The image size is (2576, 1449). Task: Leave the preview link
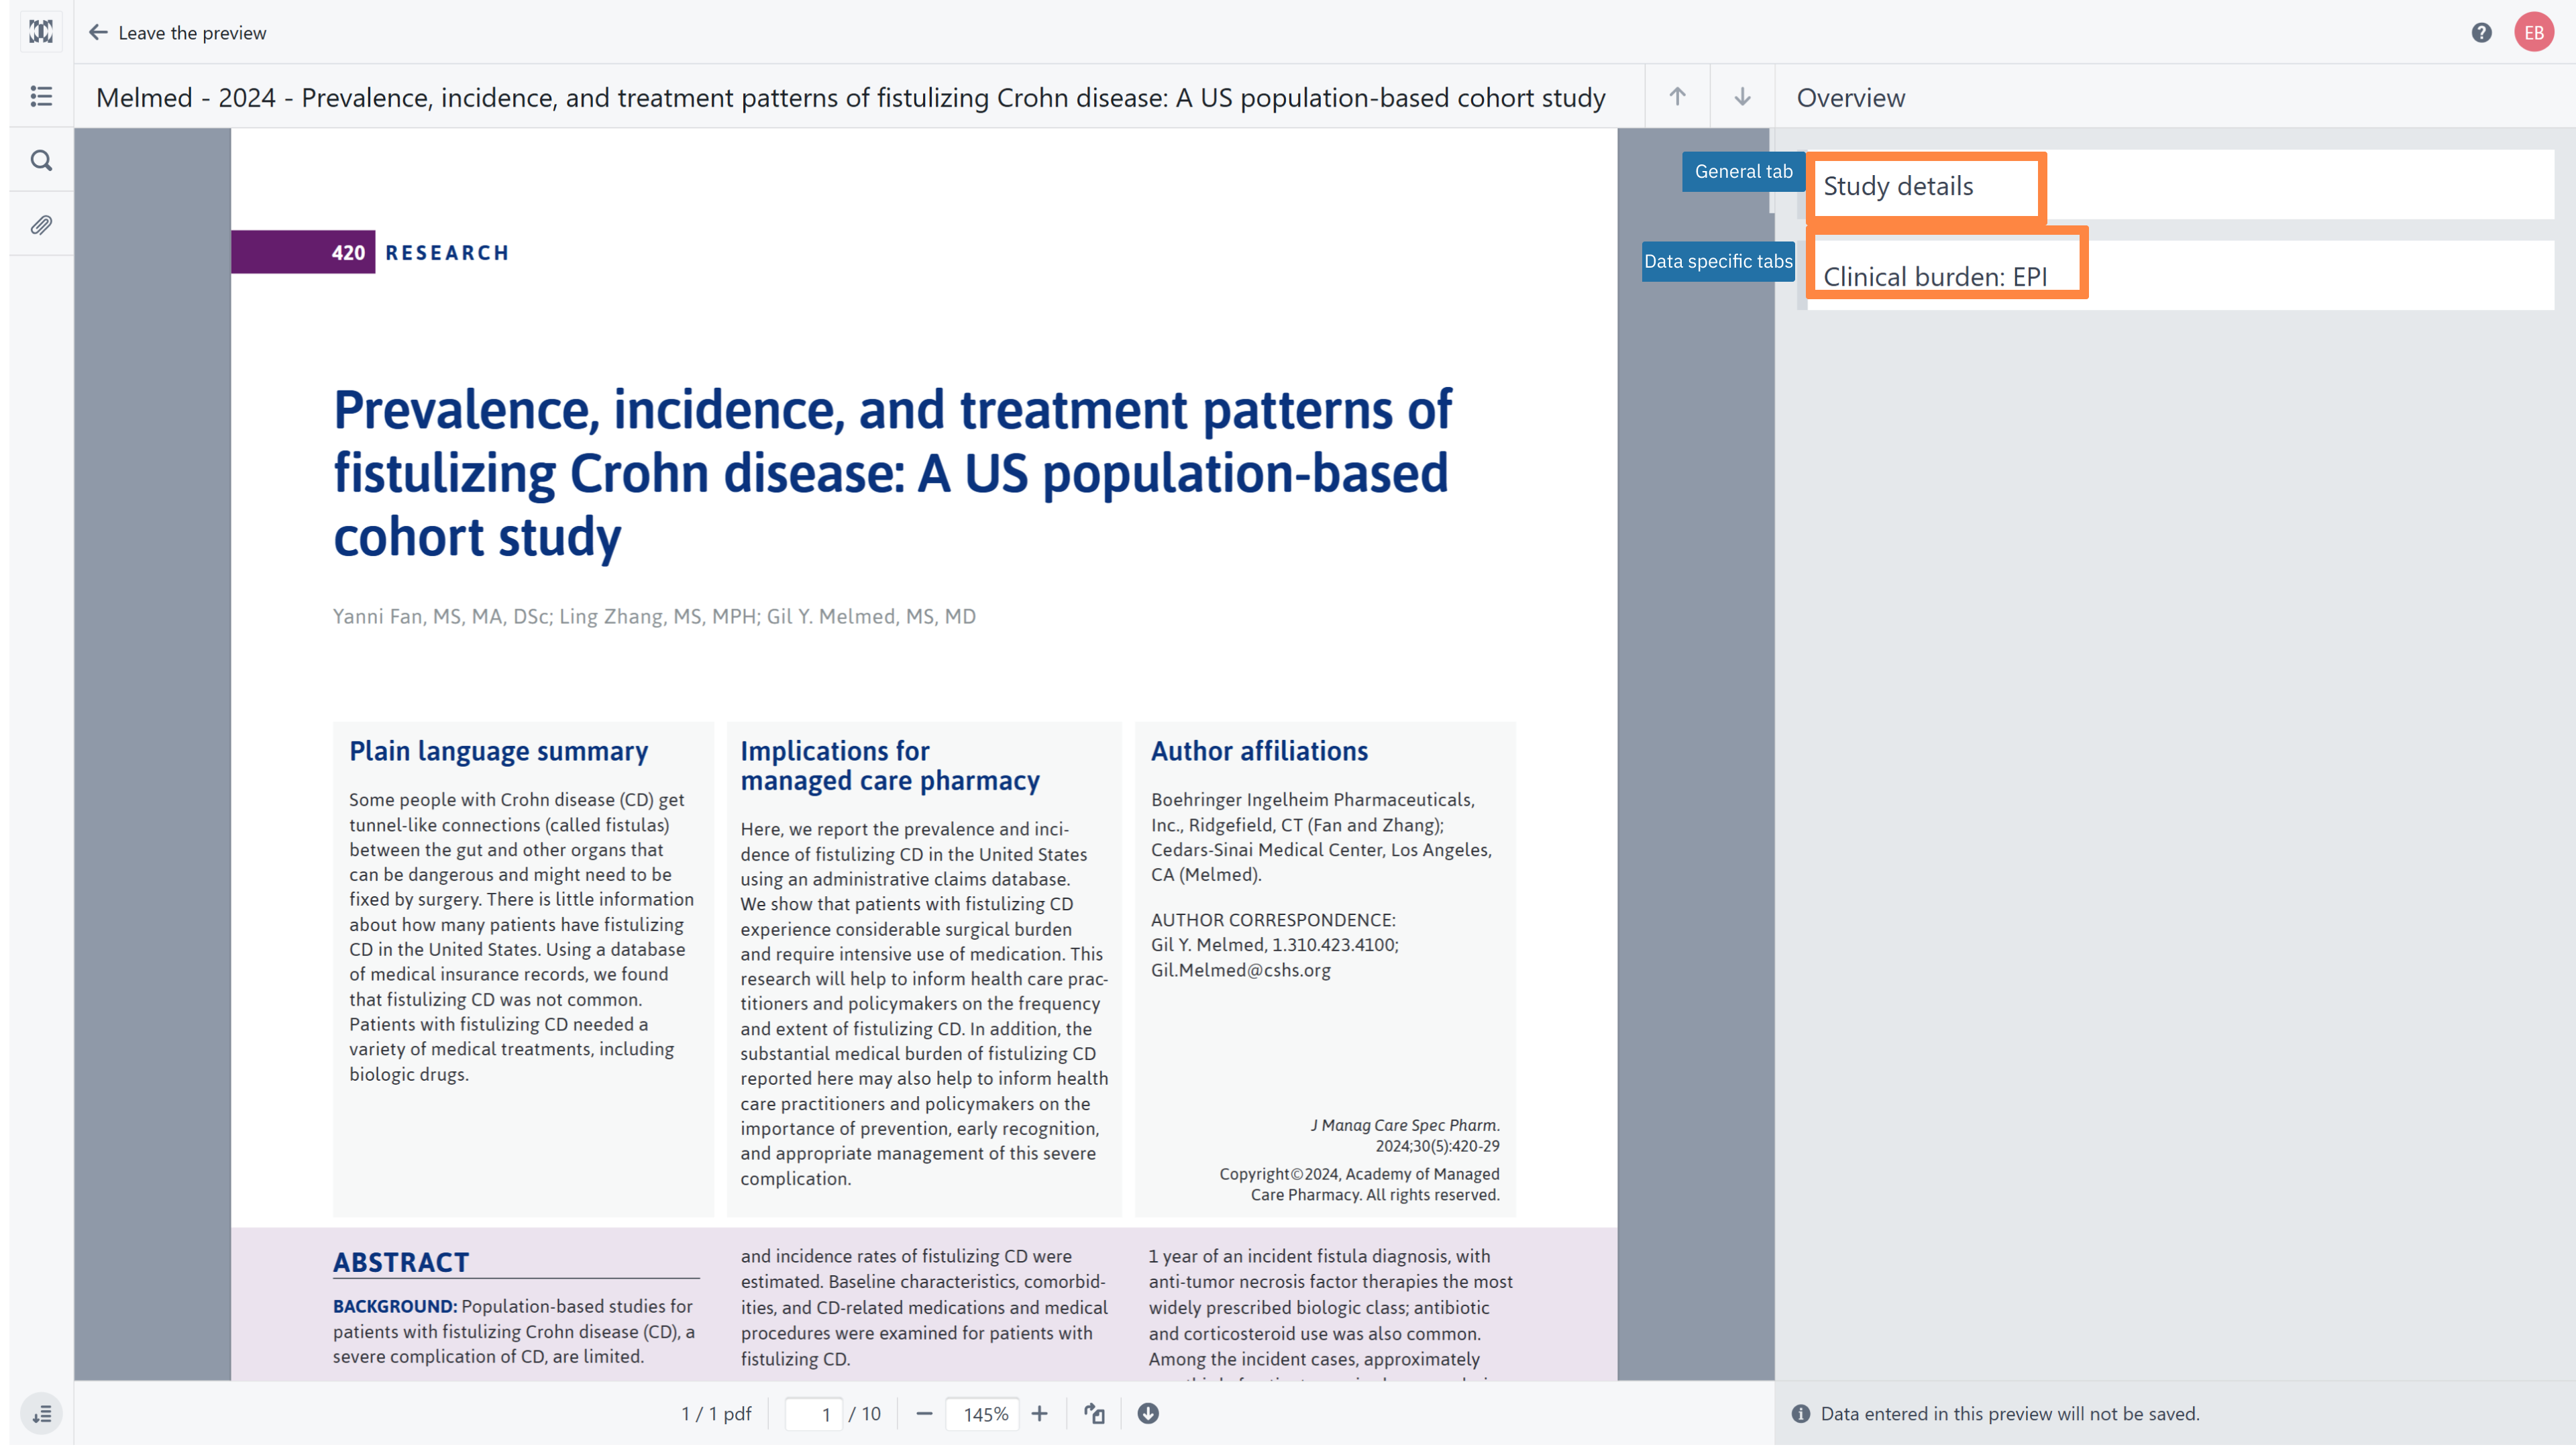192,33
